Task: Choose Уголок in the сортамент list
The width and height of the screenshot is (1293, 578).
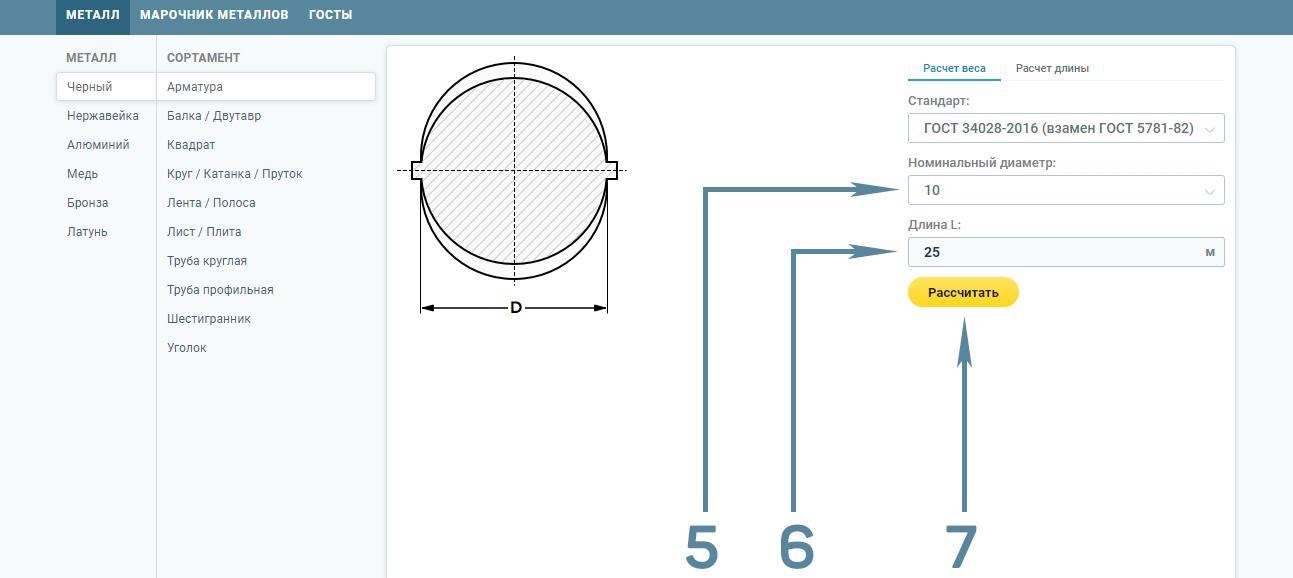Action: 187,348
